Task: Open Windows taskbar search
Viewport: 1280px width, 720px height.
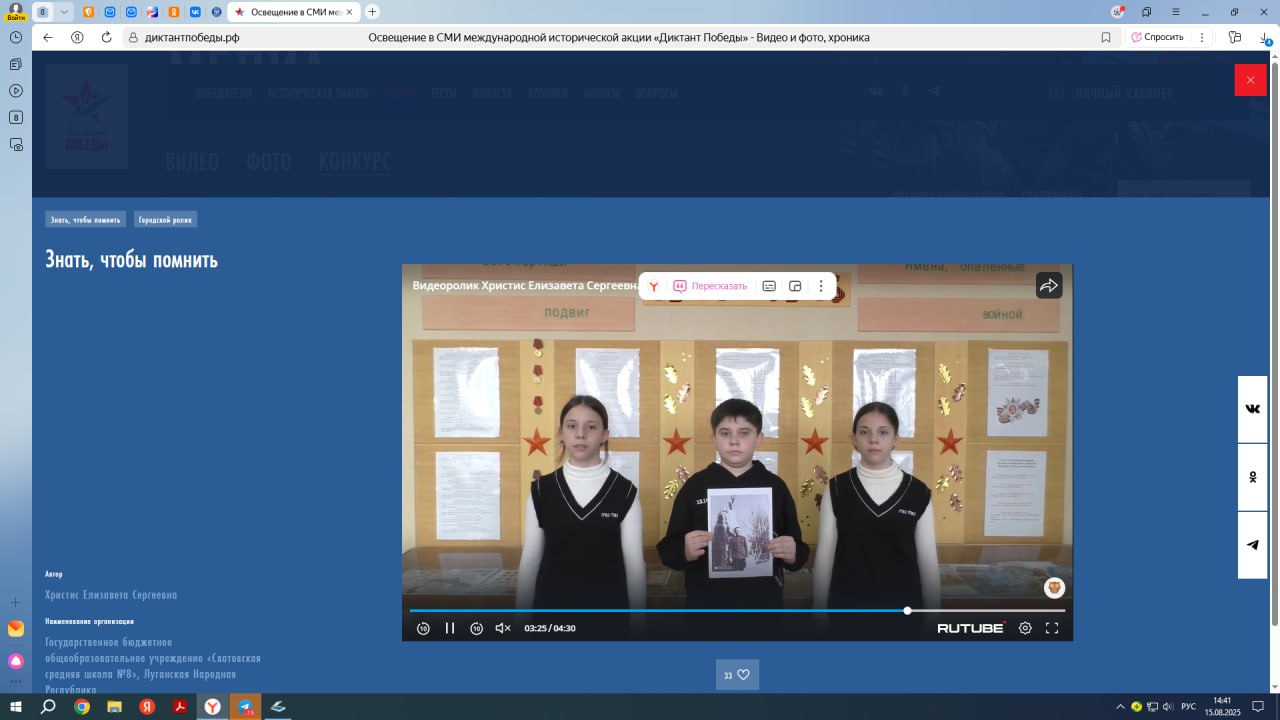Action: coord(48,707)
